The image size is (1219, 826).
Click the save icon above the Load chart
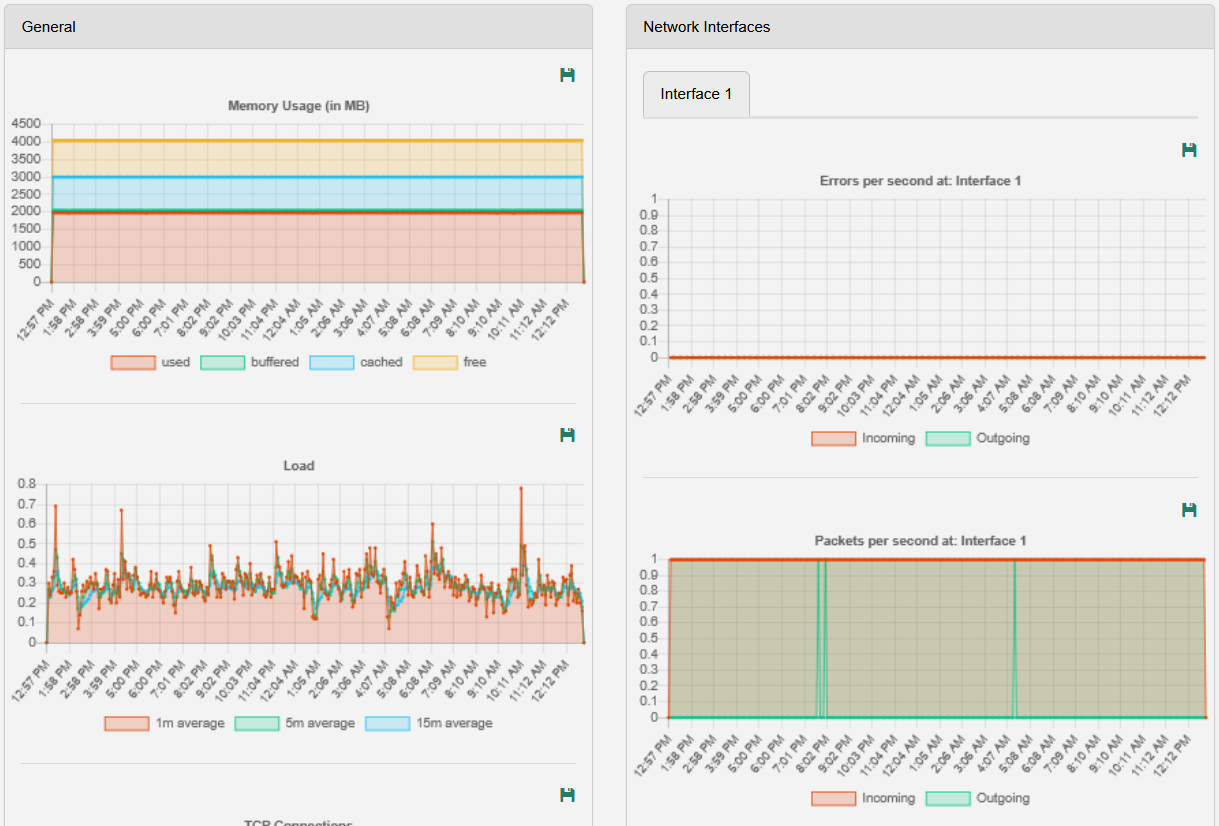coord(567,435)
